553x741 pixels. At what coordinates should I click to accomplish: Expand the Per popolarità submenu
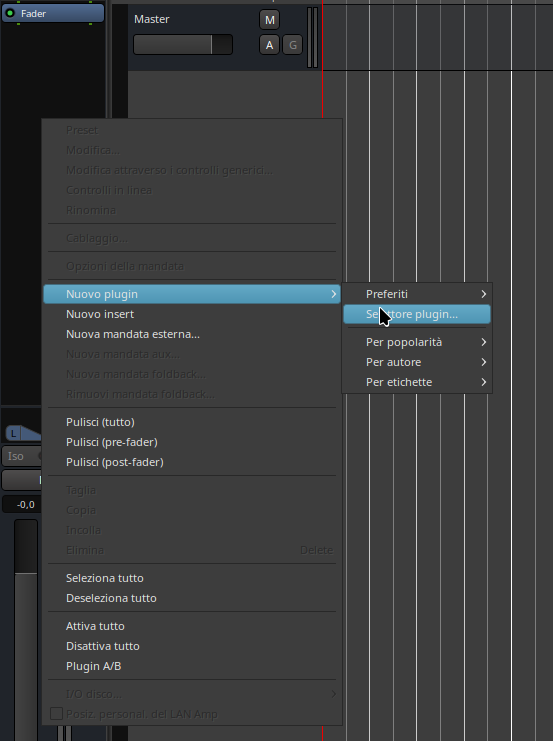coord(417,342)
